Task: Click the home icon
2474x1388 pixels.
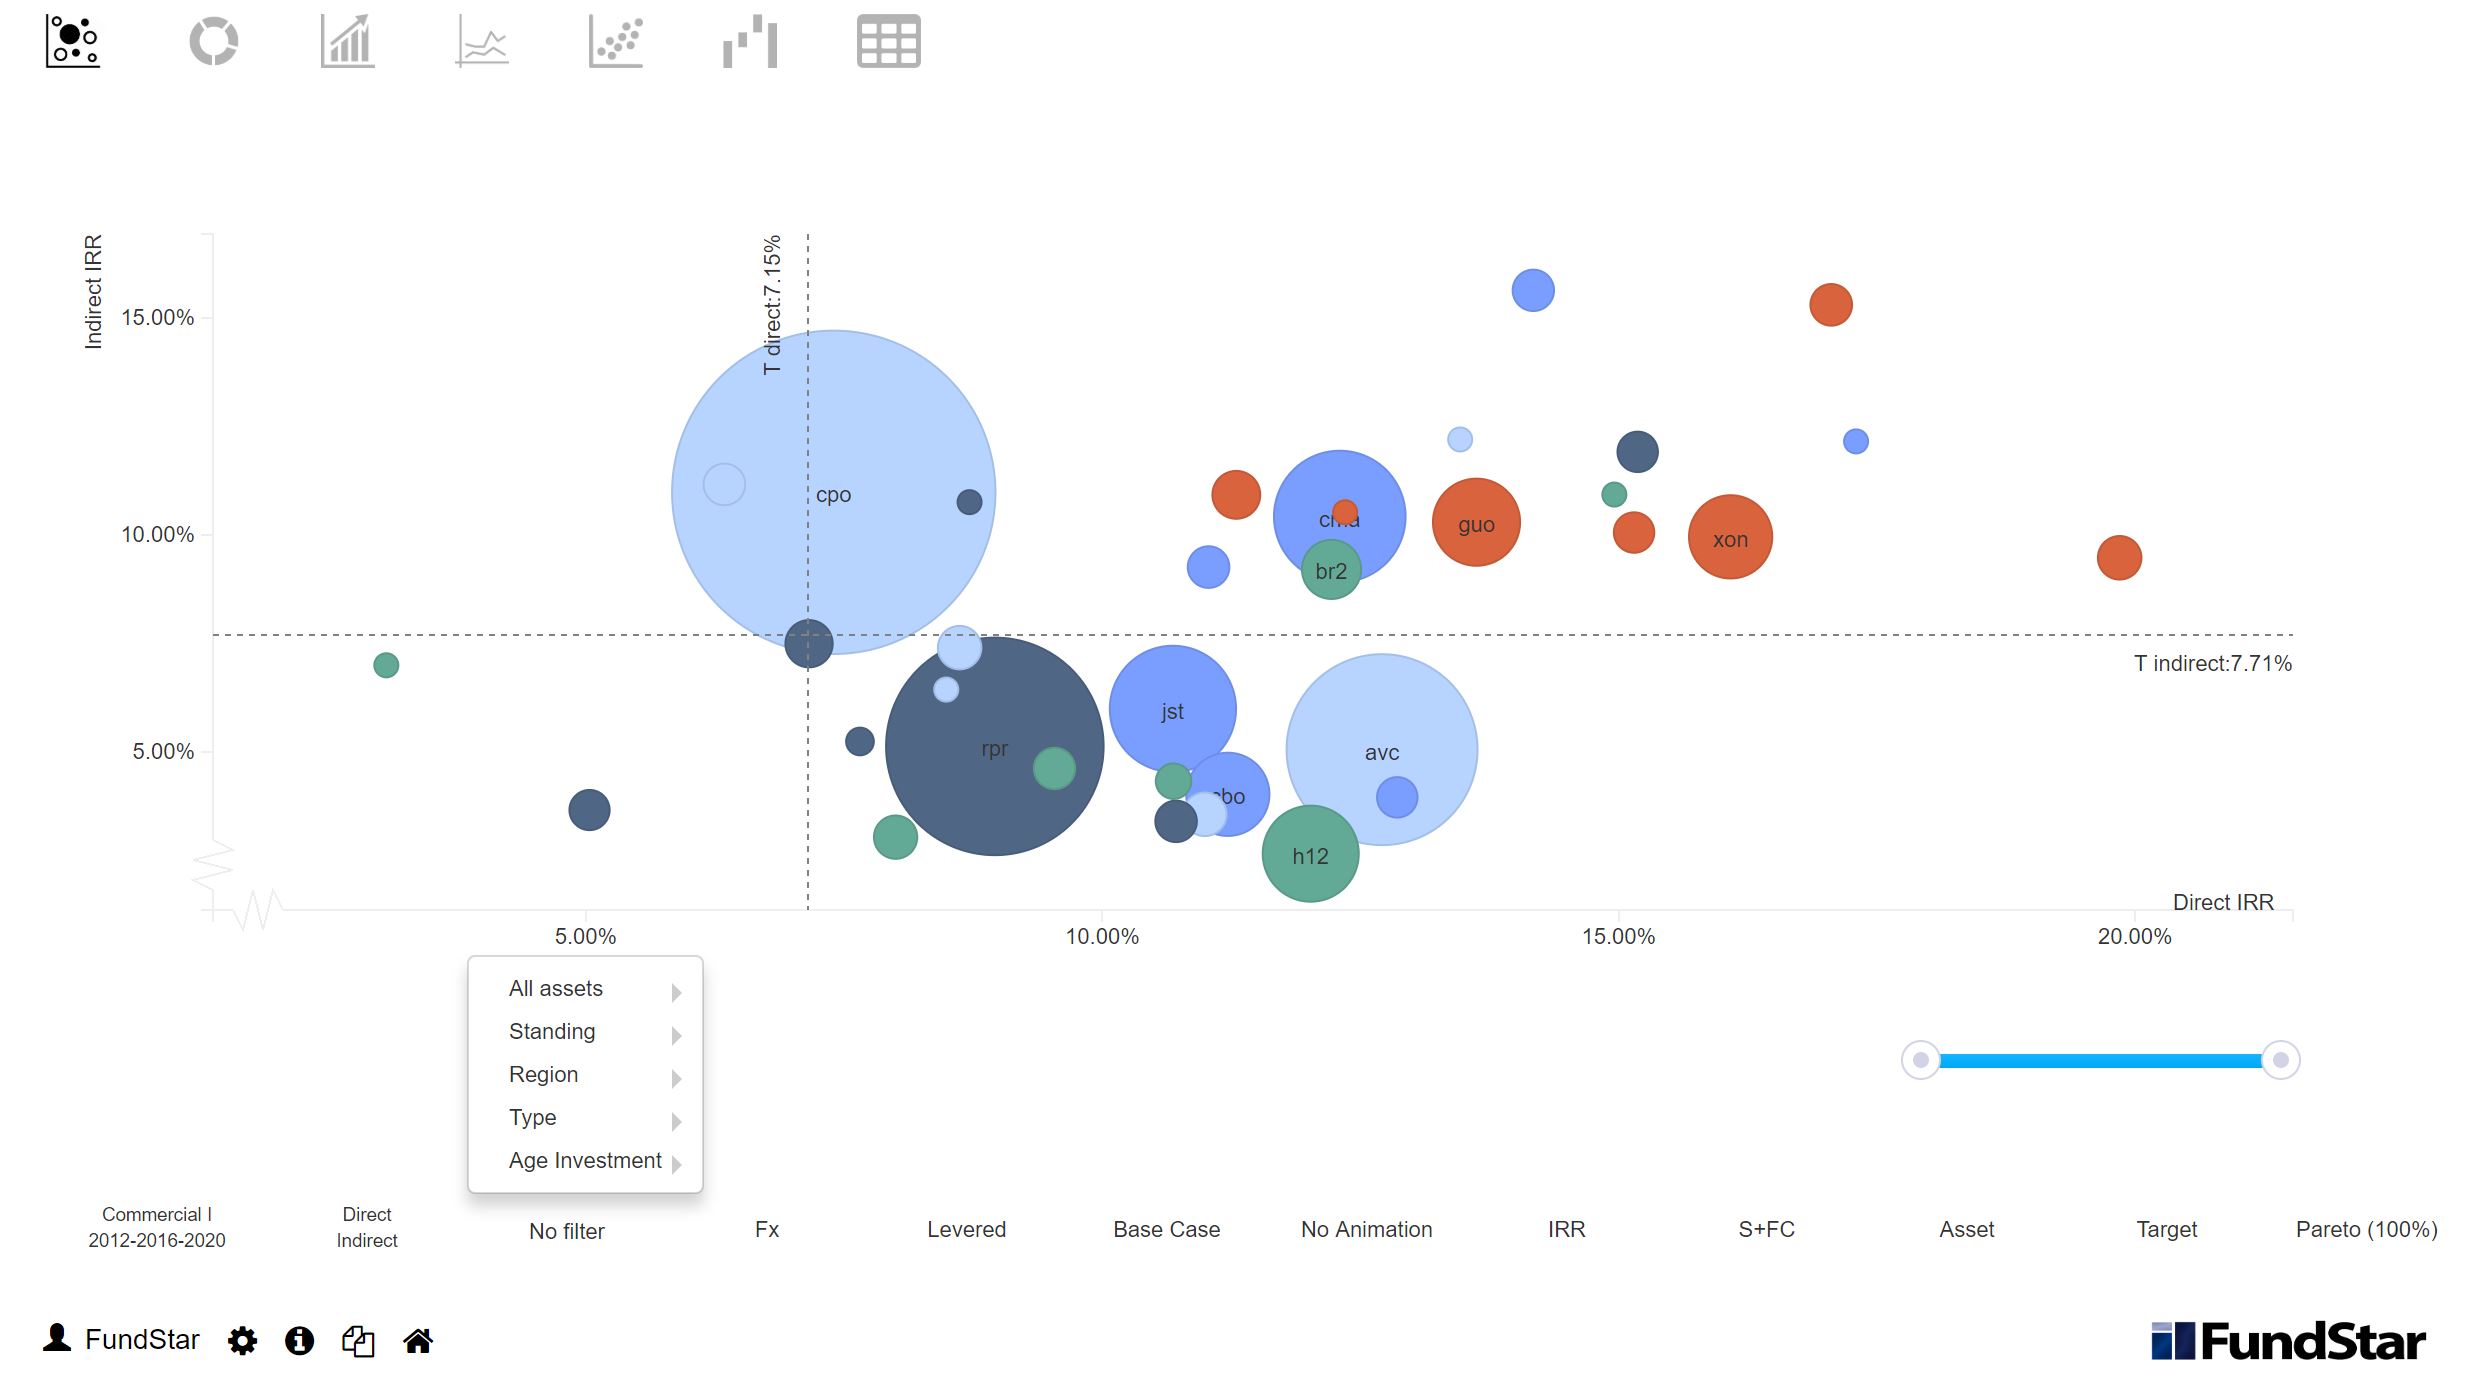Action: pyautogui.click(x=418, y=1341)
